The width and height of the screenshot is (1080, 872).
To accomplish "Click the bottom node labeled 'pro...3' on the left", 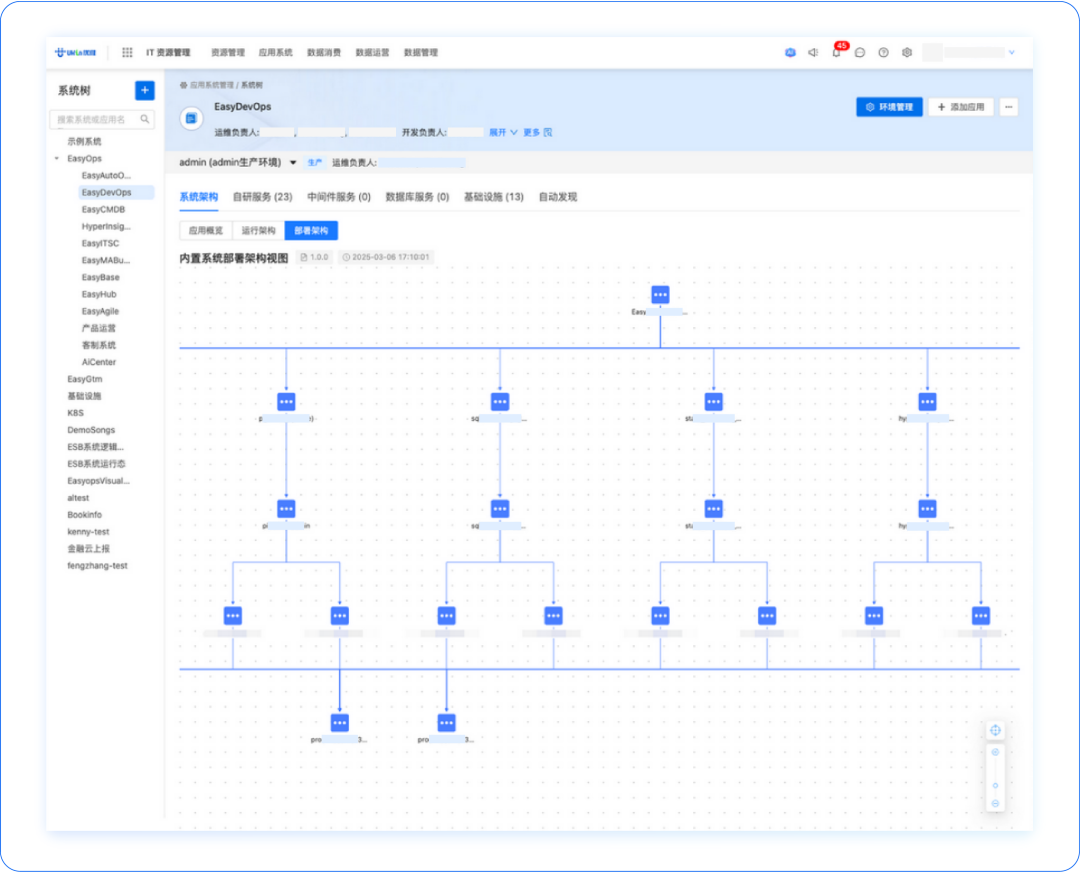I will [340, 723].
